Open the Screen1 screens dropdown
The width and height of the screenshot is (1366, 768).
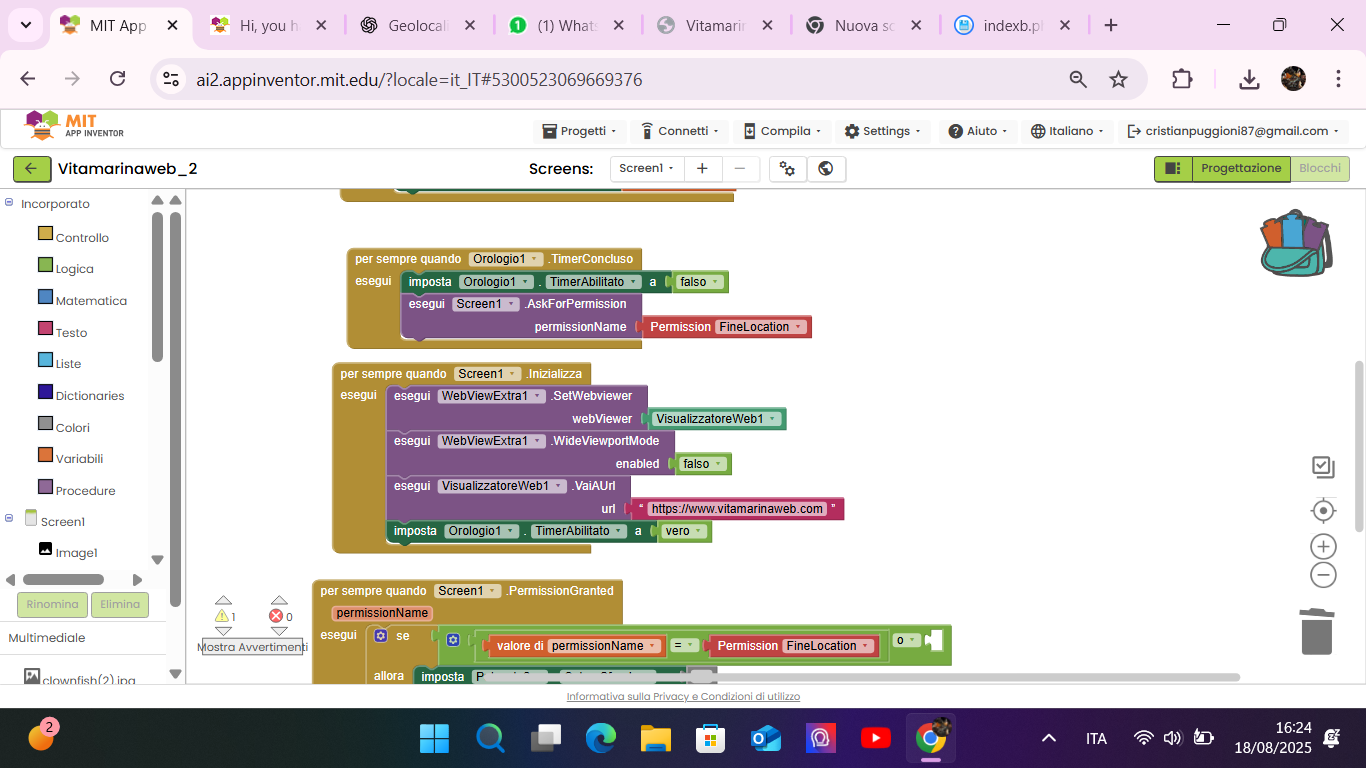tap(647, 169)
